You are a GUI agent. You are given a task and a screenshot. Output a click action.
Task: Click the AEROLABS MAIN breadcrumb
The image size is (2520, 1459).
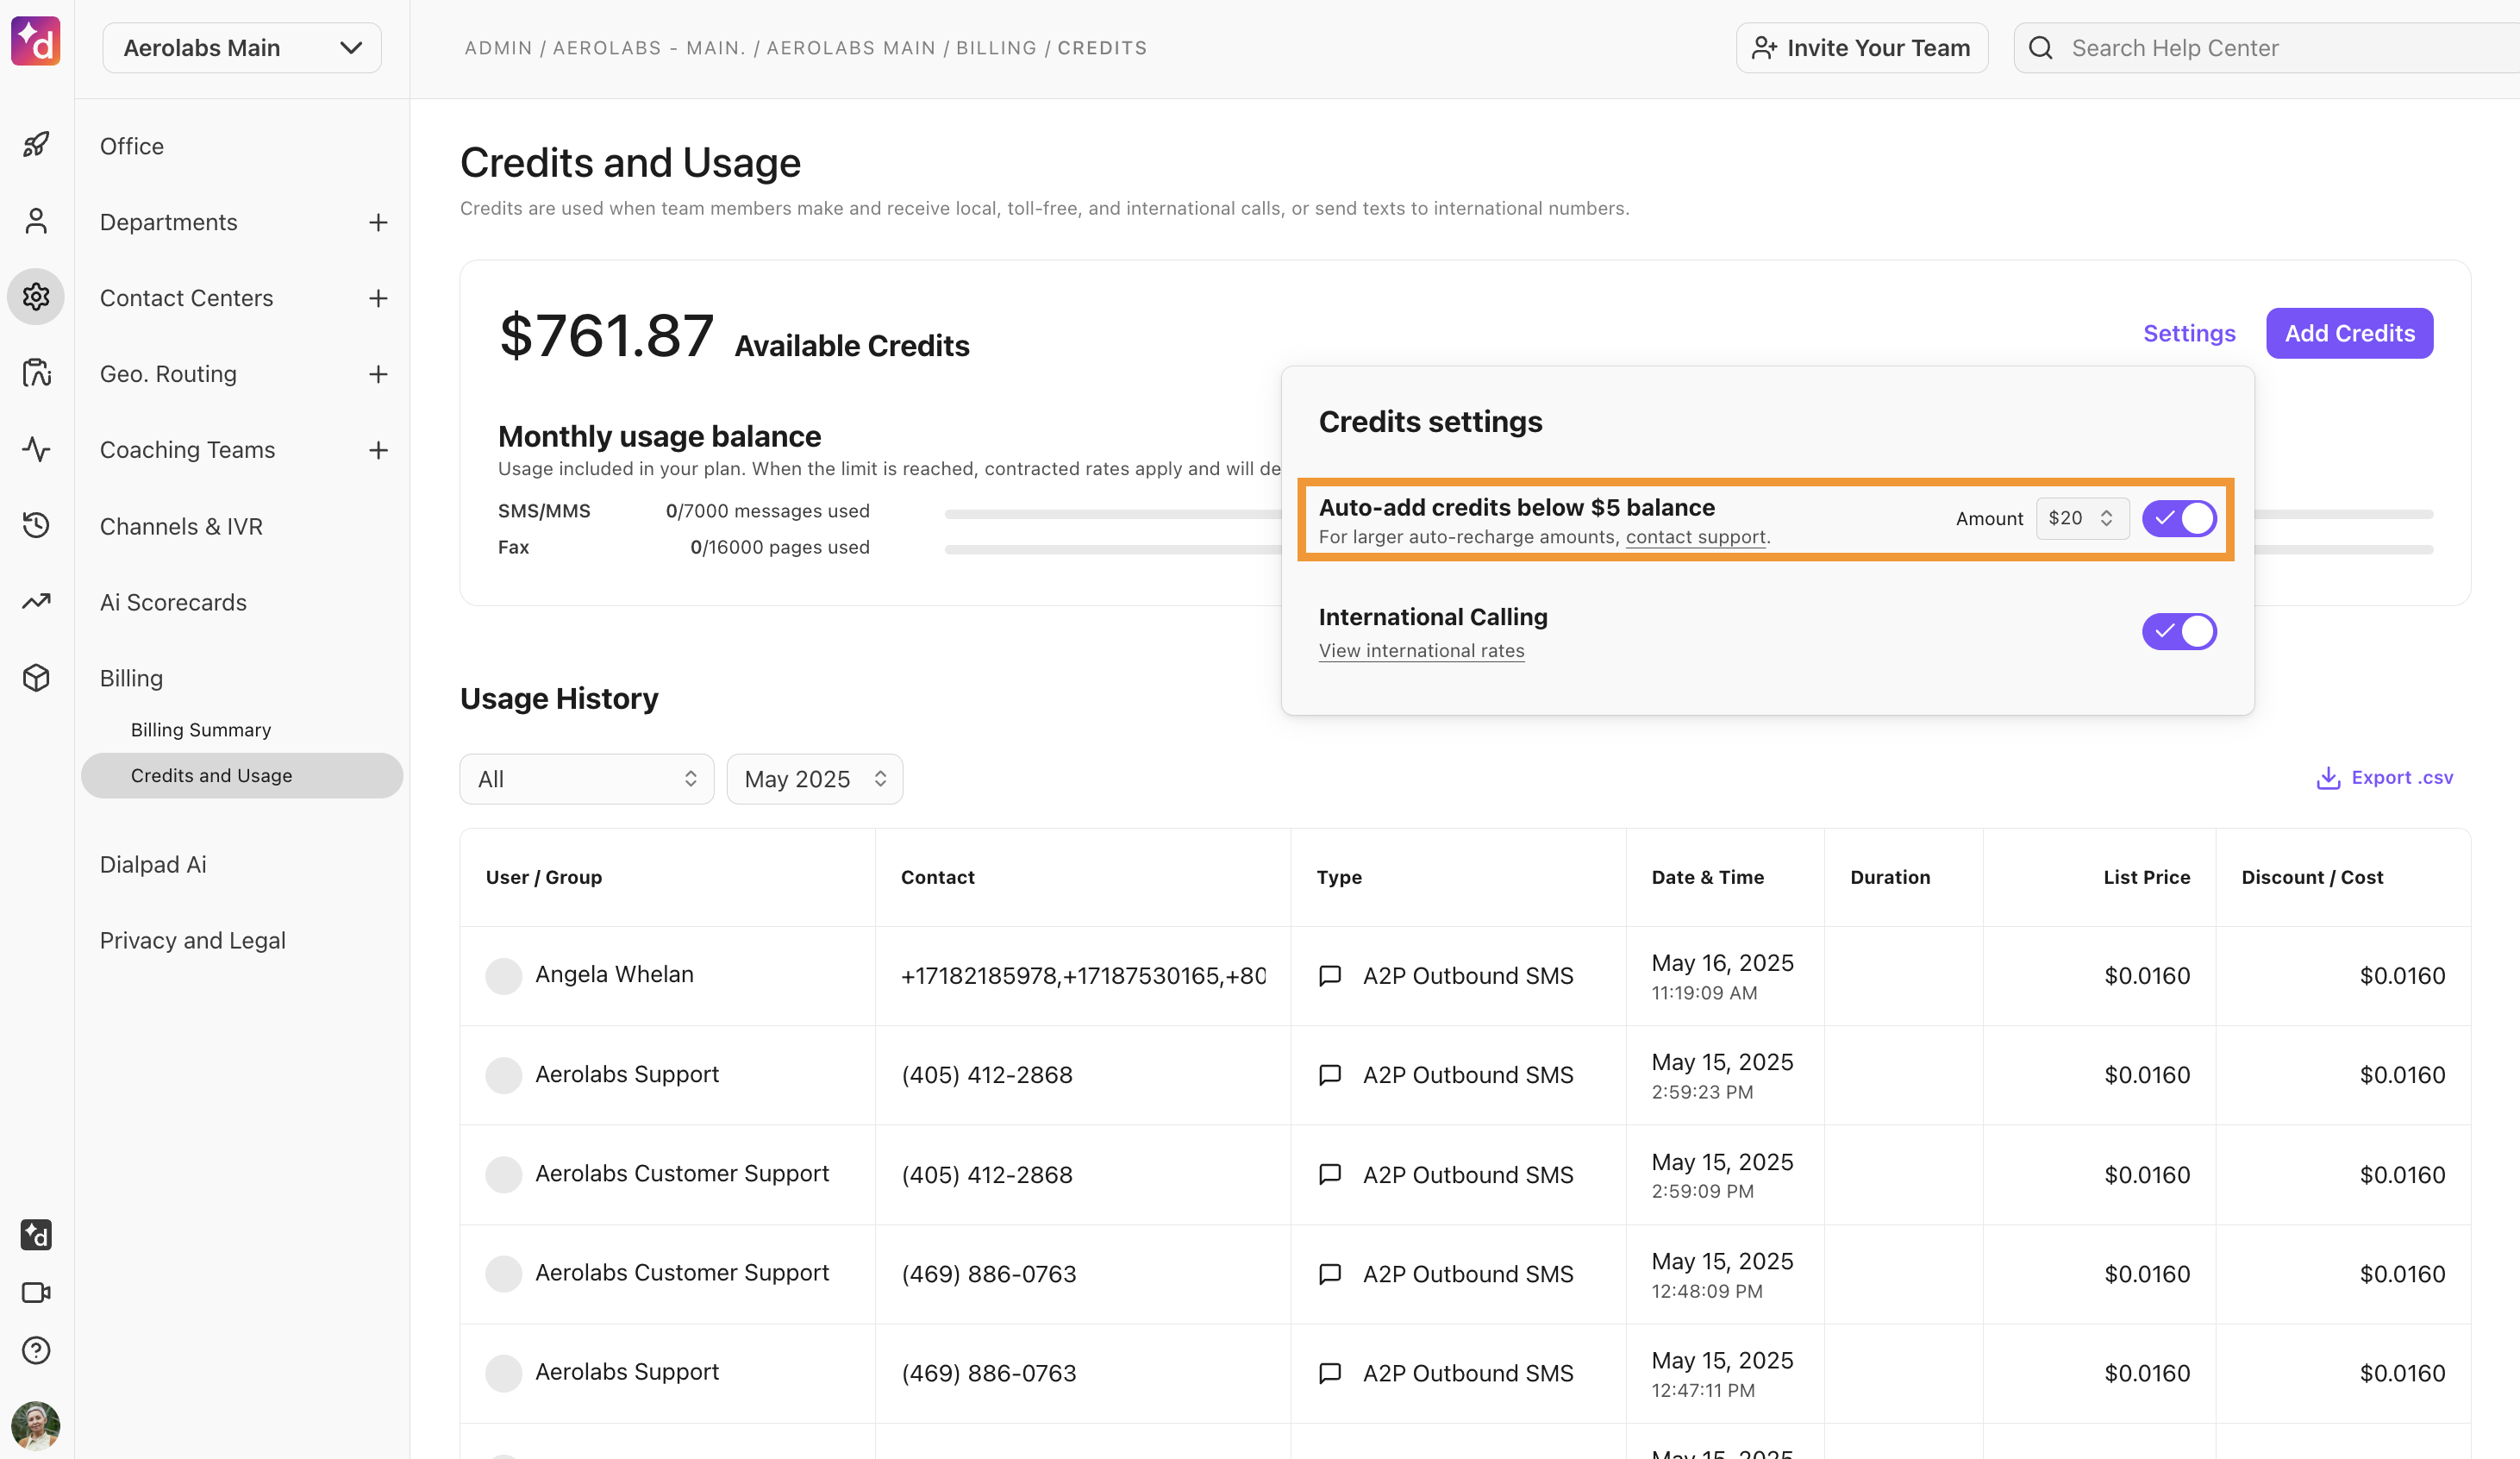[851, 48]
